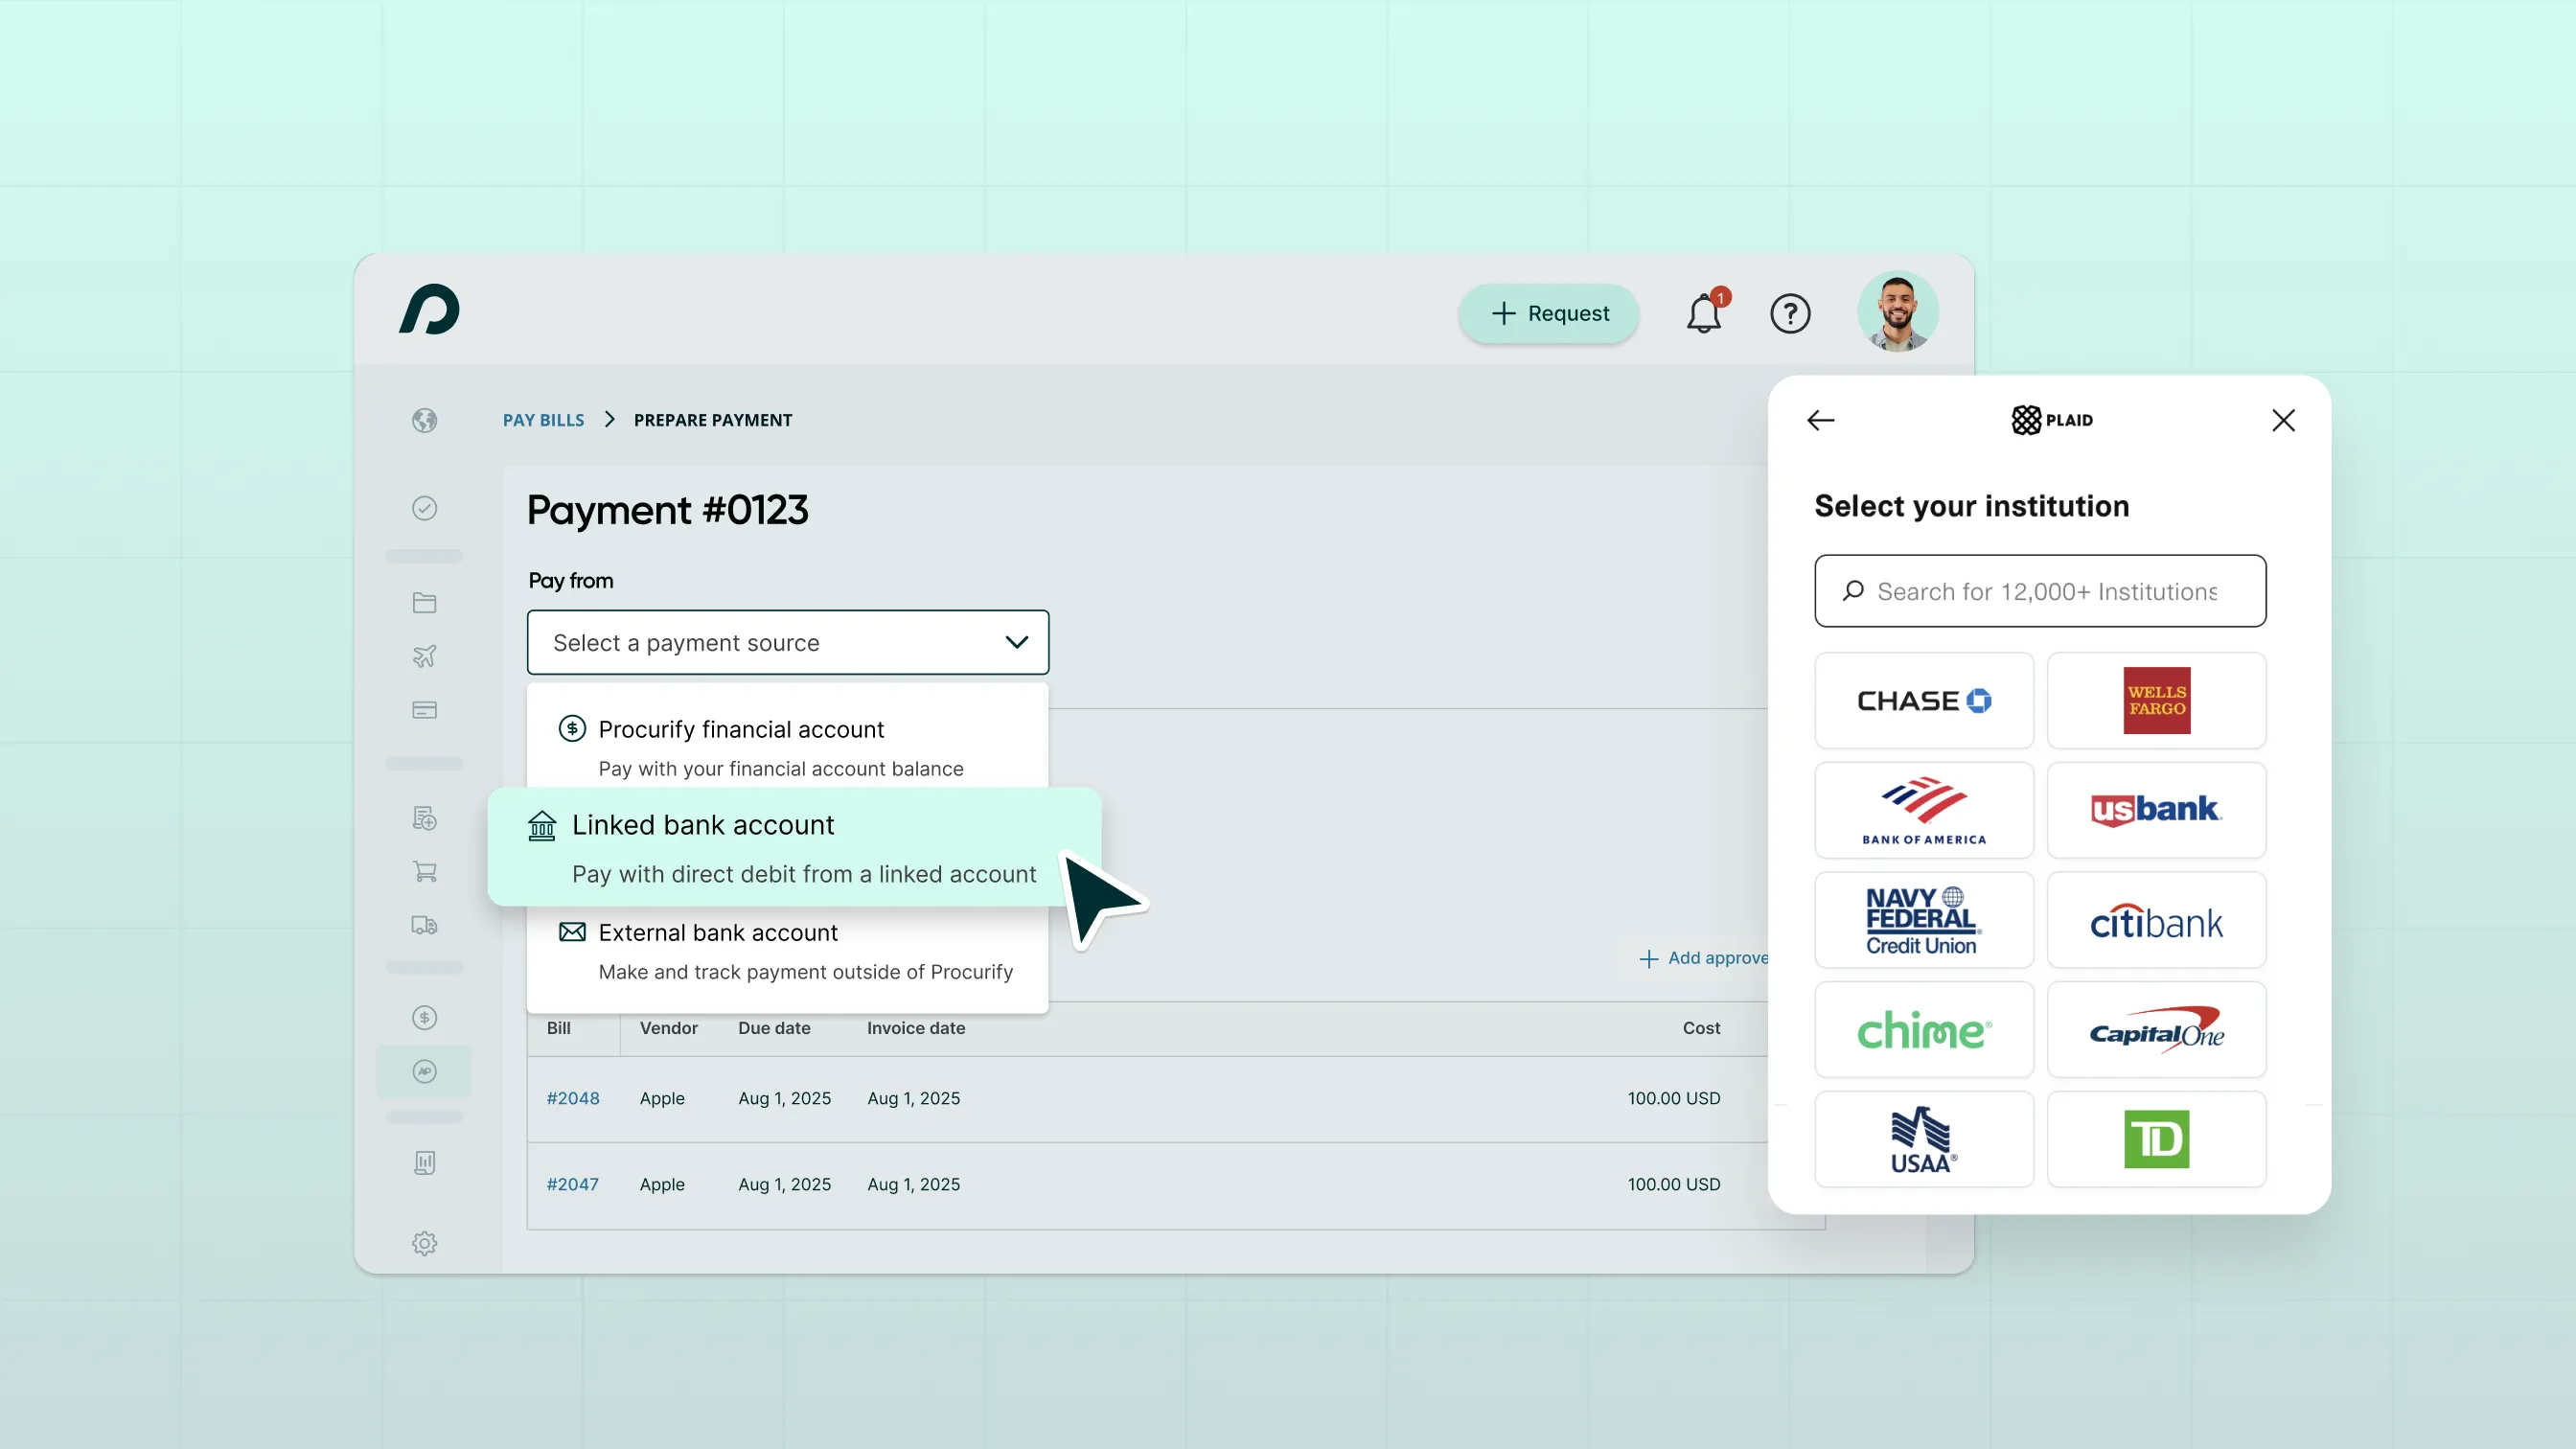Click the Payment #0123 heading
Viewport: 2576px width, 1449px height.
[x=667, y=510]
